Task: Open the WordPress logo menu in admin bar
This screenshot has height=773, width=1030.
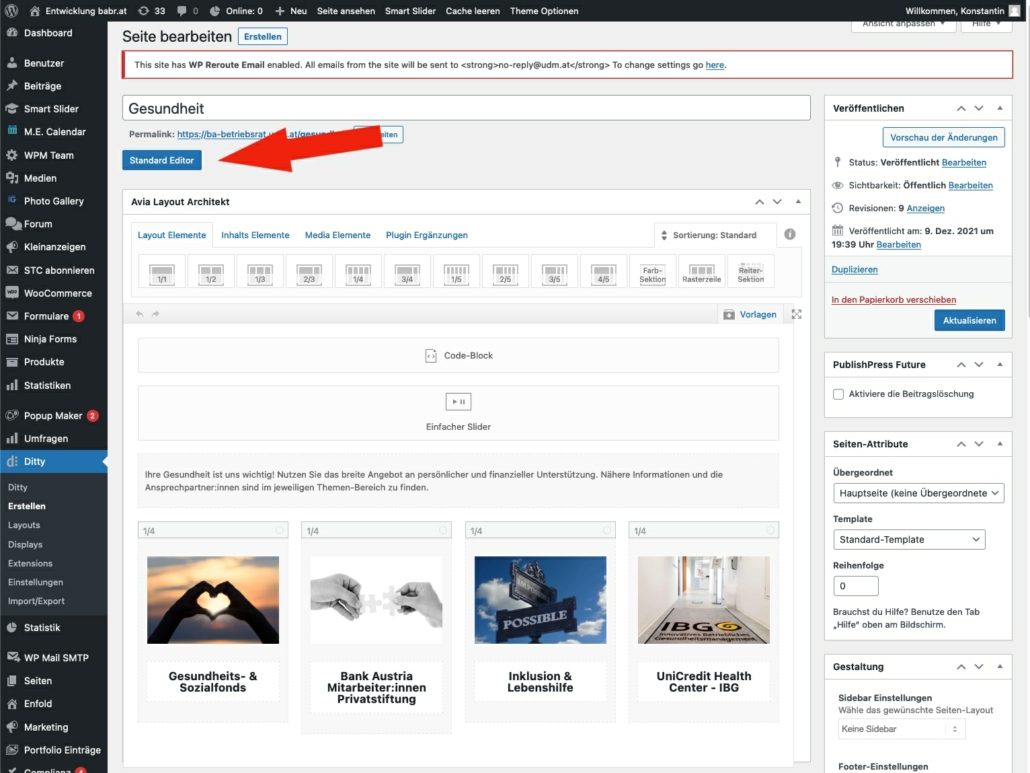Action: coord(12,11)
